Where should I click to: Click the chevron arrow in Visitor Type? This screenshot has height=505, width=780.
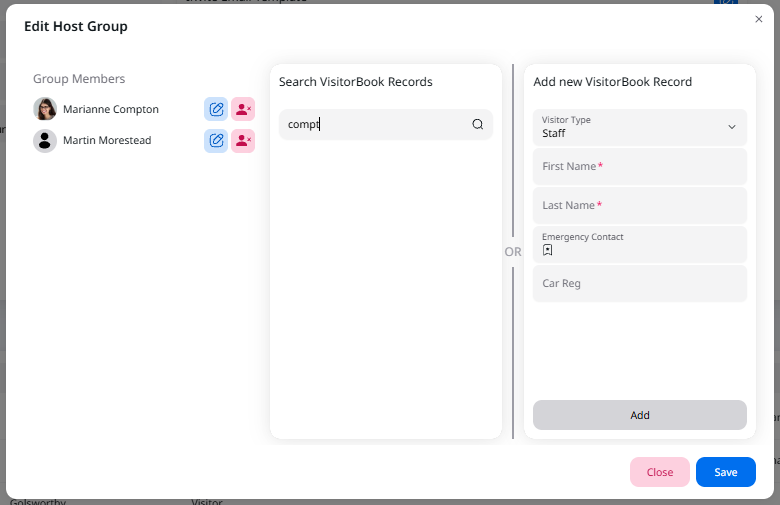[731, 127]
